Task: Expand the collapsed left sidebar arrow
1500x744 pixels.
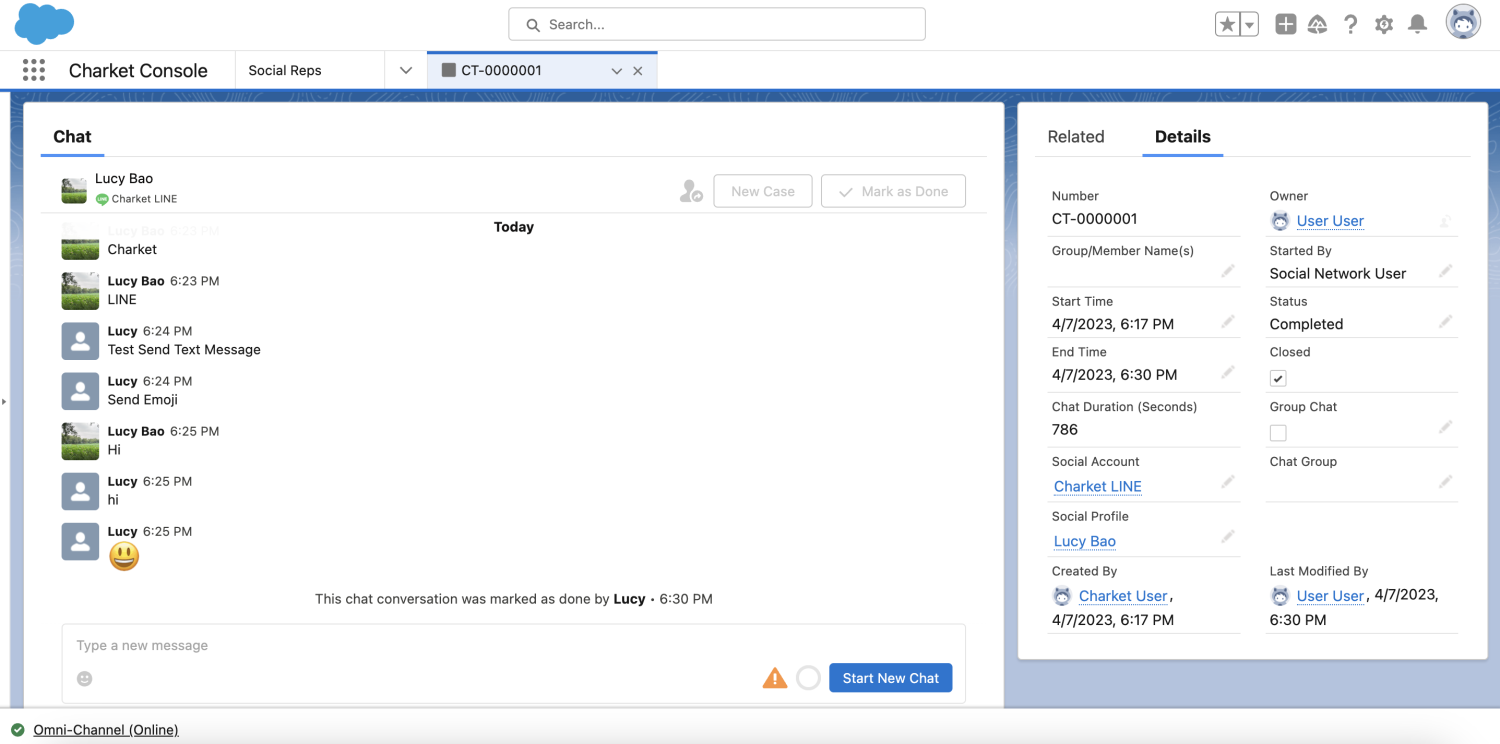Action: [x=4, y=401]
